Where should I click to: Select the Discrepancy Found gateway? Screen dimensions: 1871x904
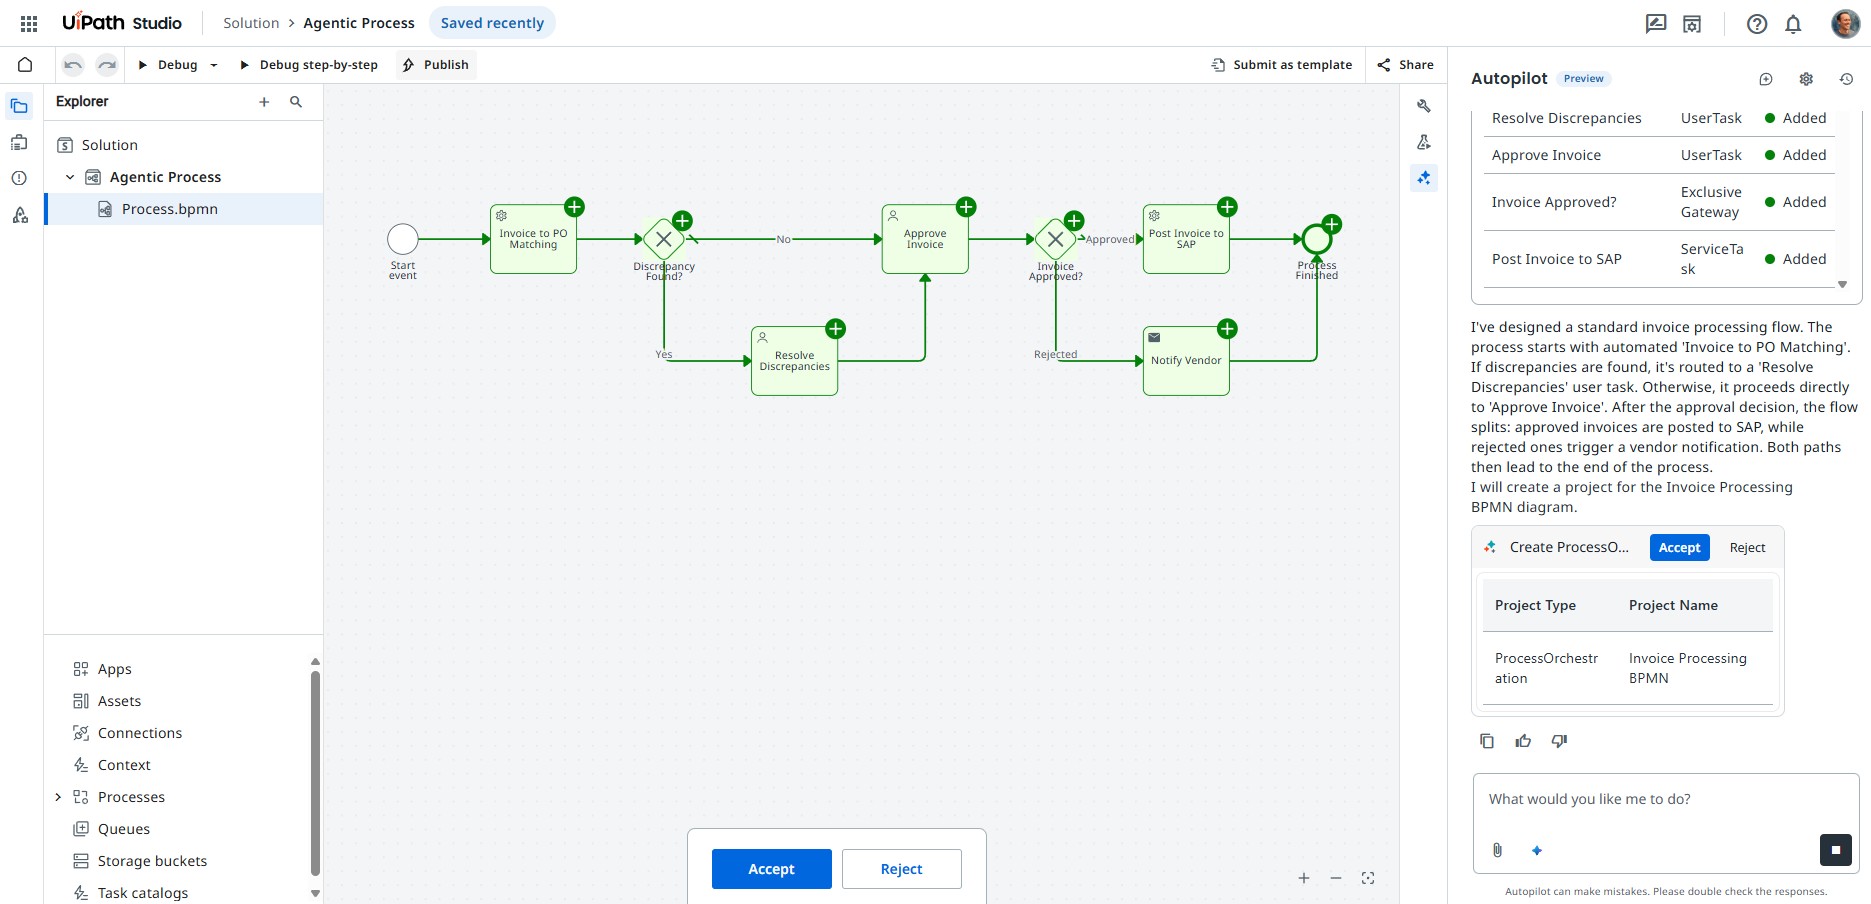tap(664, 239)
